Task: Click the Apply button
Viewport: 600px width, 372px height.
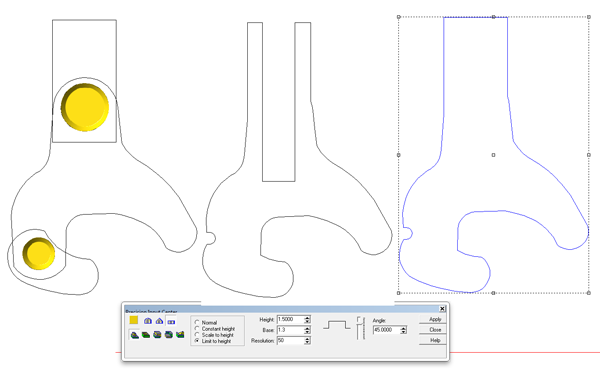Action: 433,319
